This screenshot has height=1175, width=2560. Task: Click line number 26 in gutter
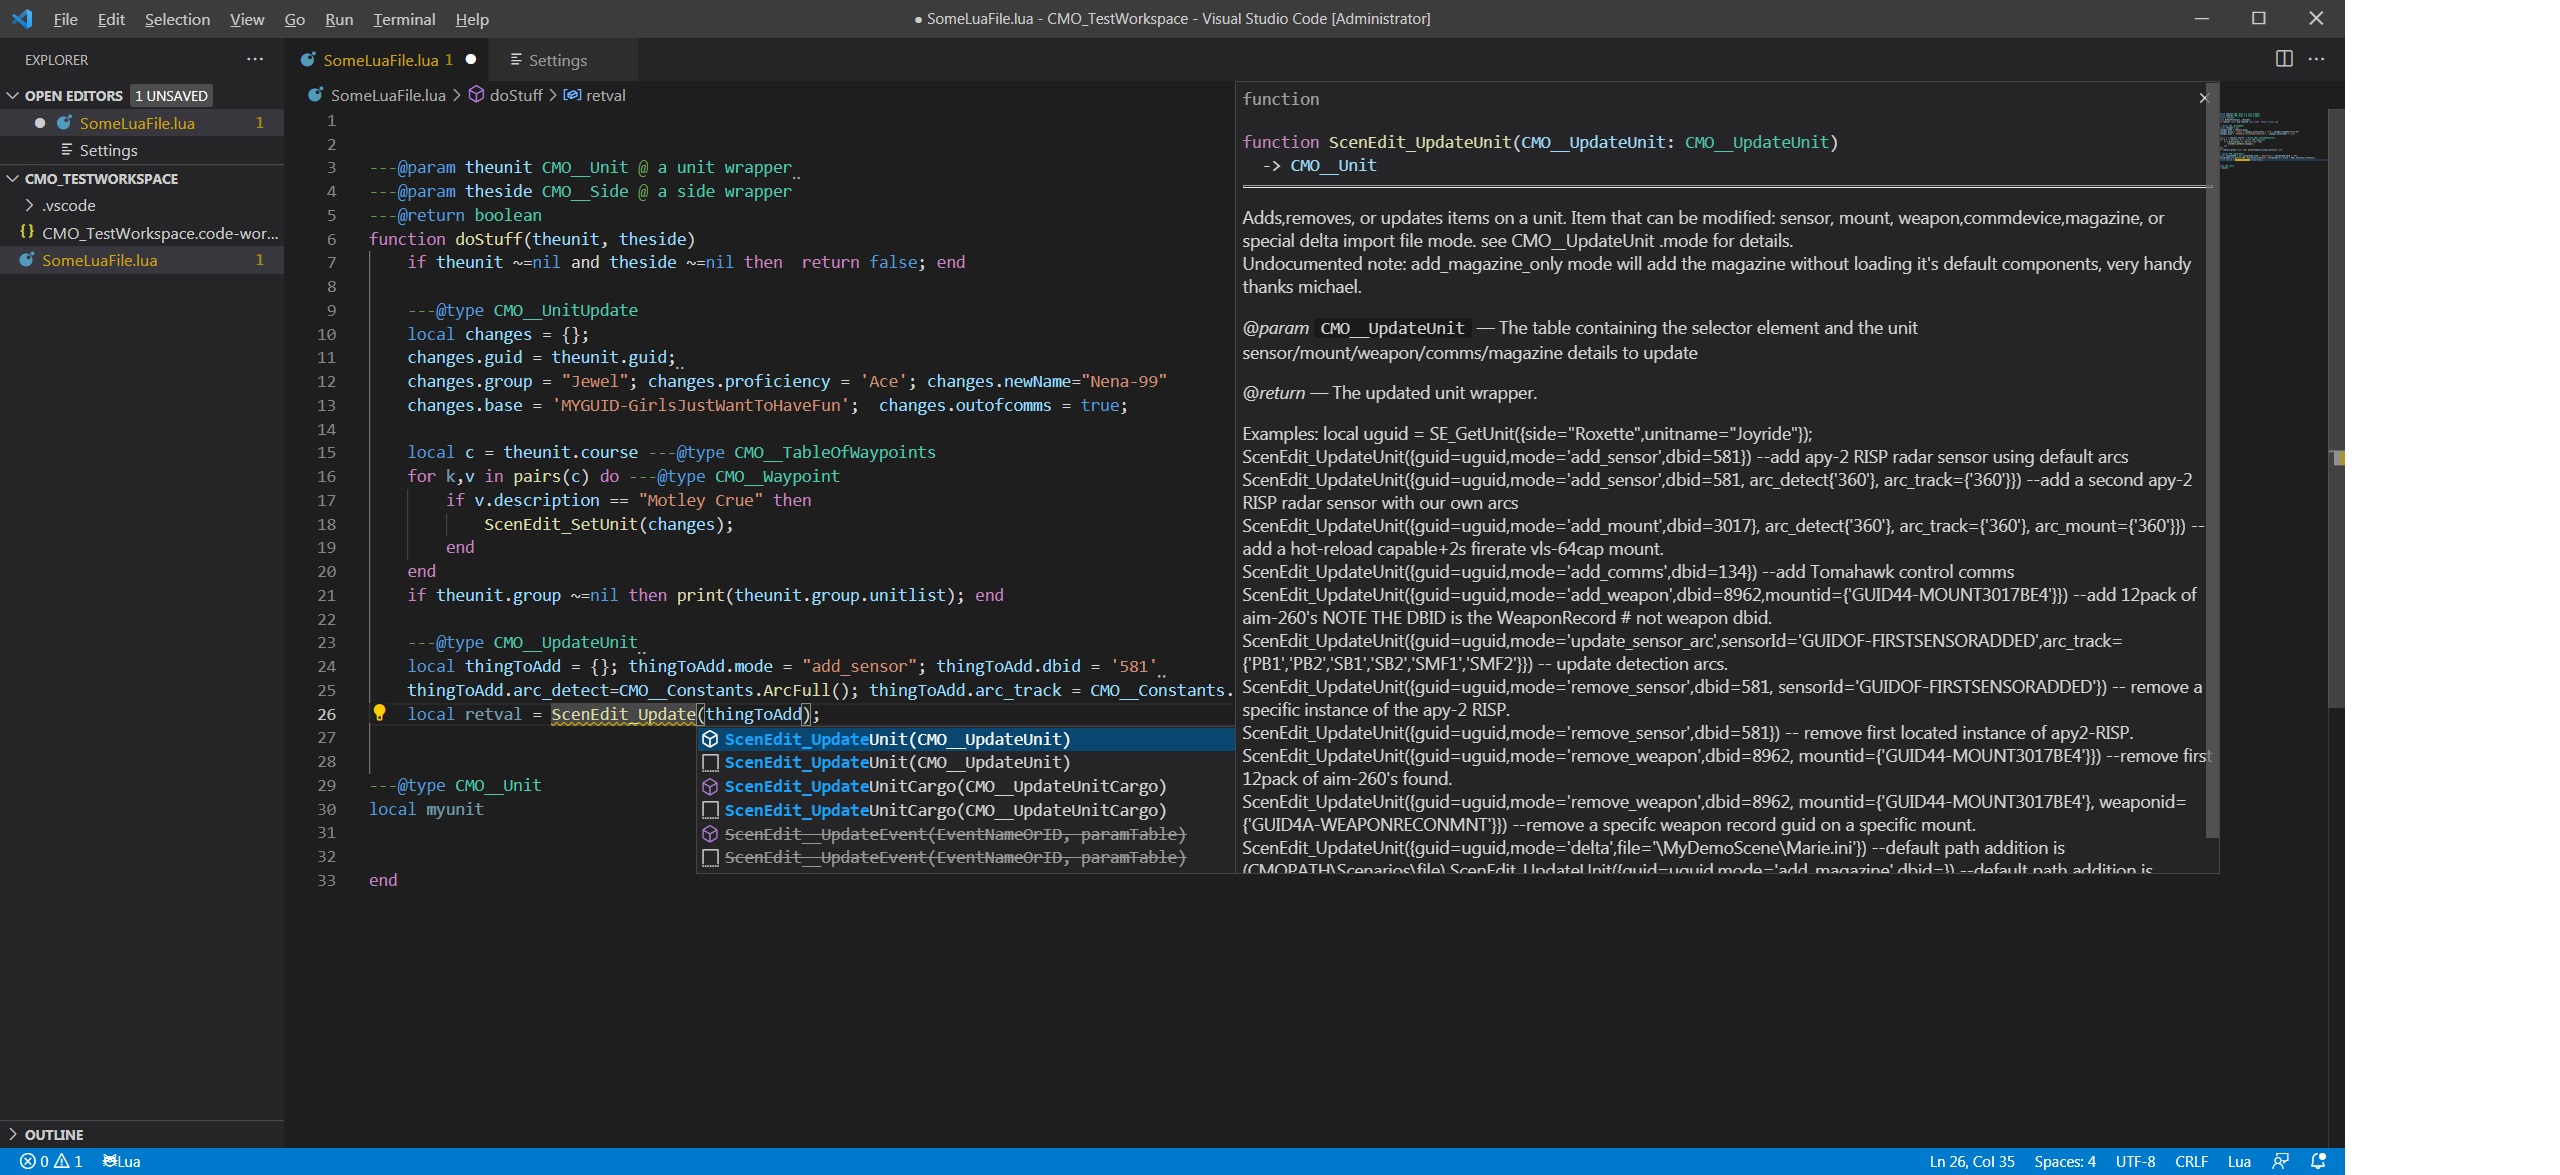(327, 714)
